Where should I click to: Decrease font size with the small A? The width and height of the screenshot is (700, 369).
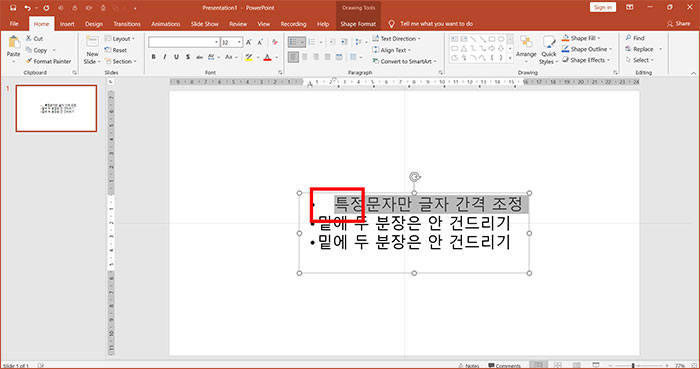pyautogui.click(x=260, y=42)
